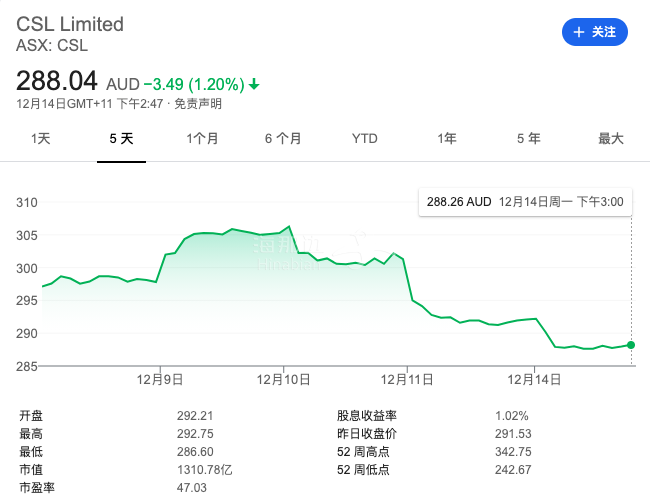
Task: Click the 52 周高点 label
Action: [x=363, y=451]
